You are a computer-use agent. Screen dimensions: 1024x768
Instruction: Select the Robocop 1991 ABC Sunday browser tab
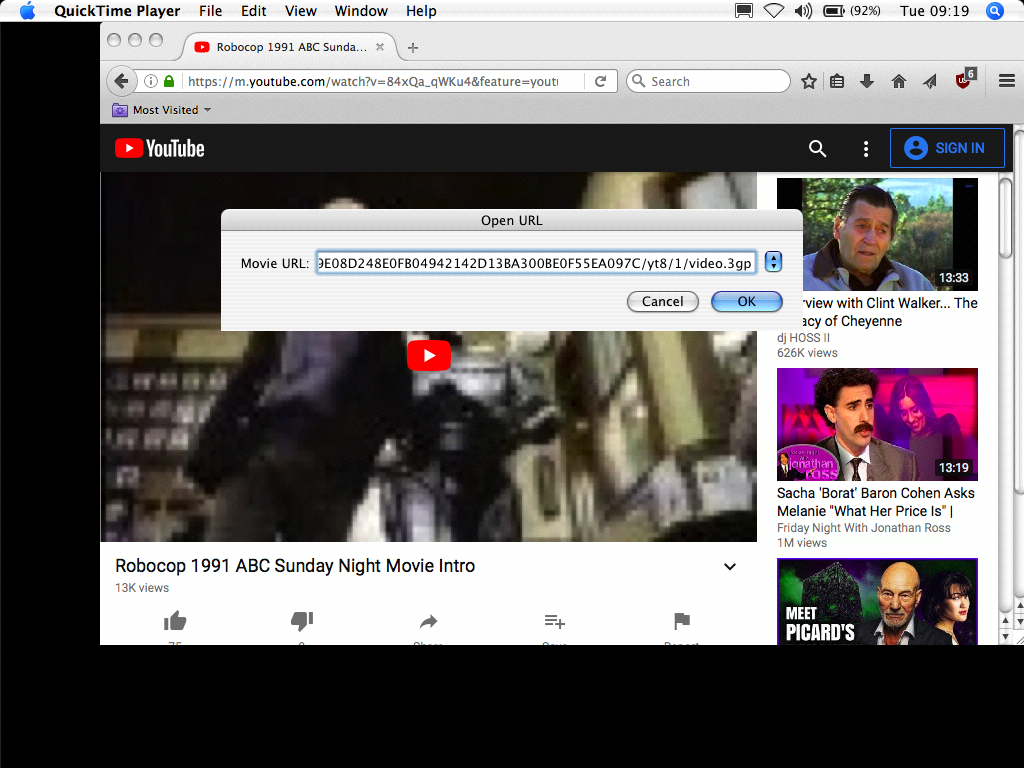(x=291, y=47)
